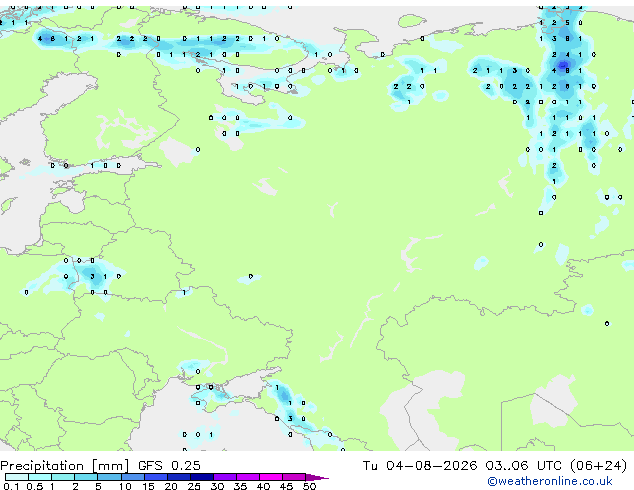Select the 0.5–1 mm legend color box
Viewport: 634px width, 490px height.
pyautogui.click(x=40, y=477)
